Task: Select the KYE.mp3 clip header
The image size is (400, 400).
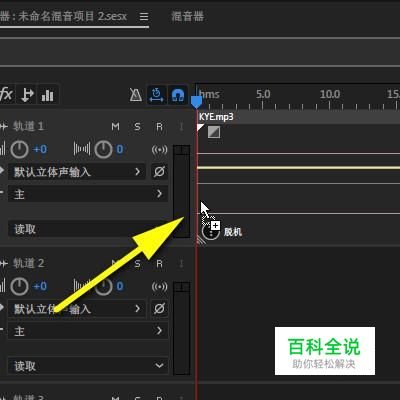Action: click(x=298, y=117)
